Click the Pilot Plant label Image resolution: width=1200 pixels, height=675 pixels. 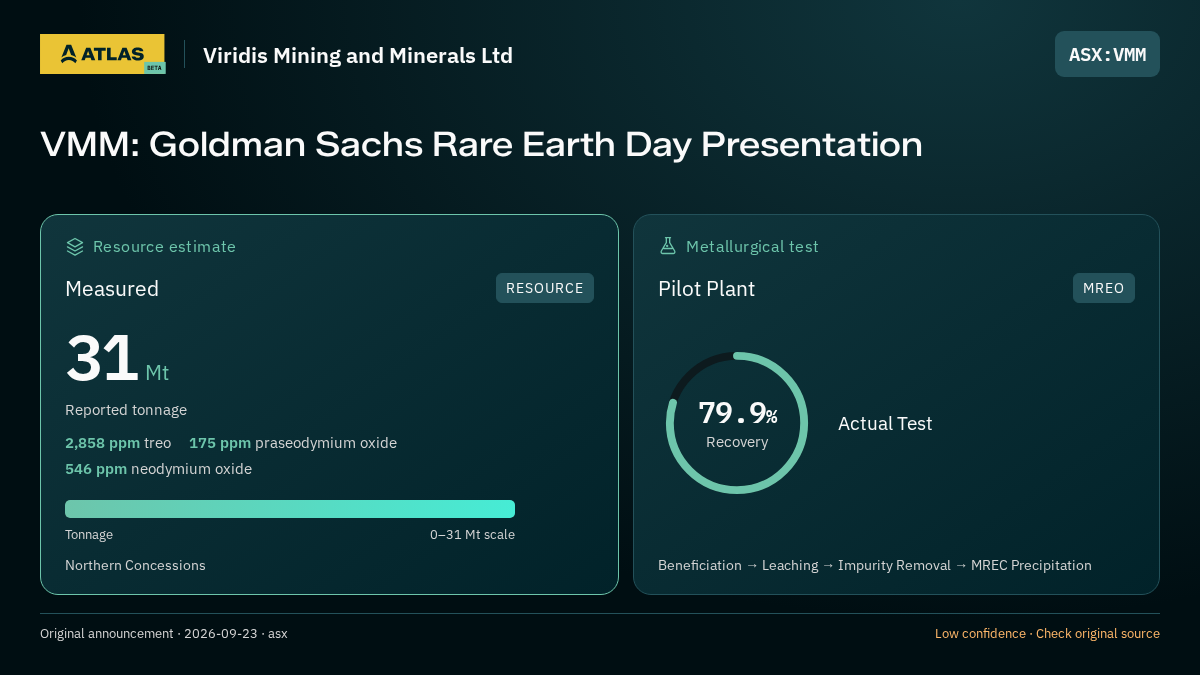(706, 289)
